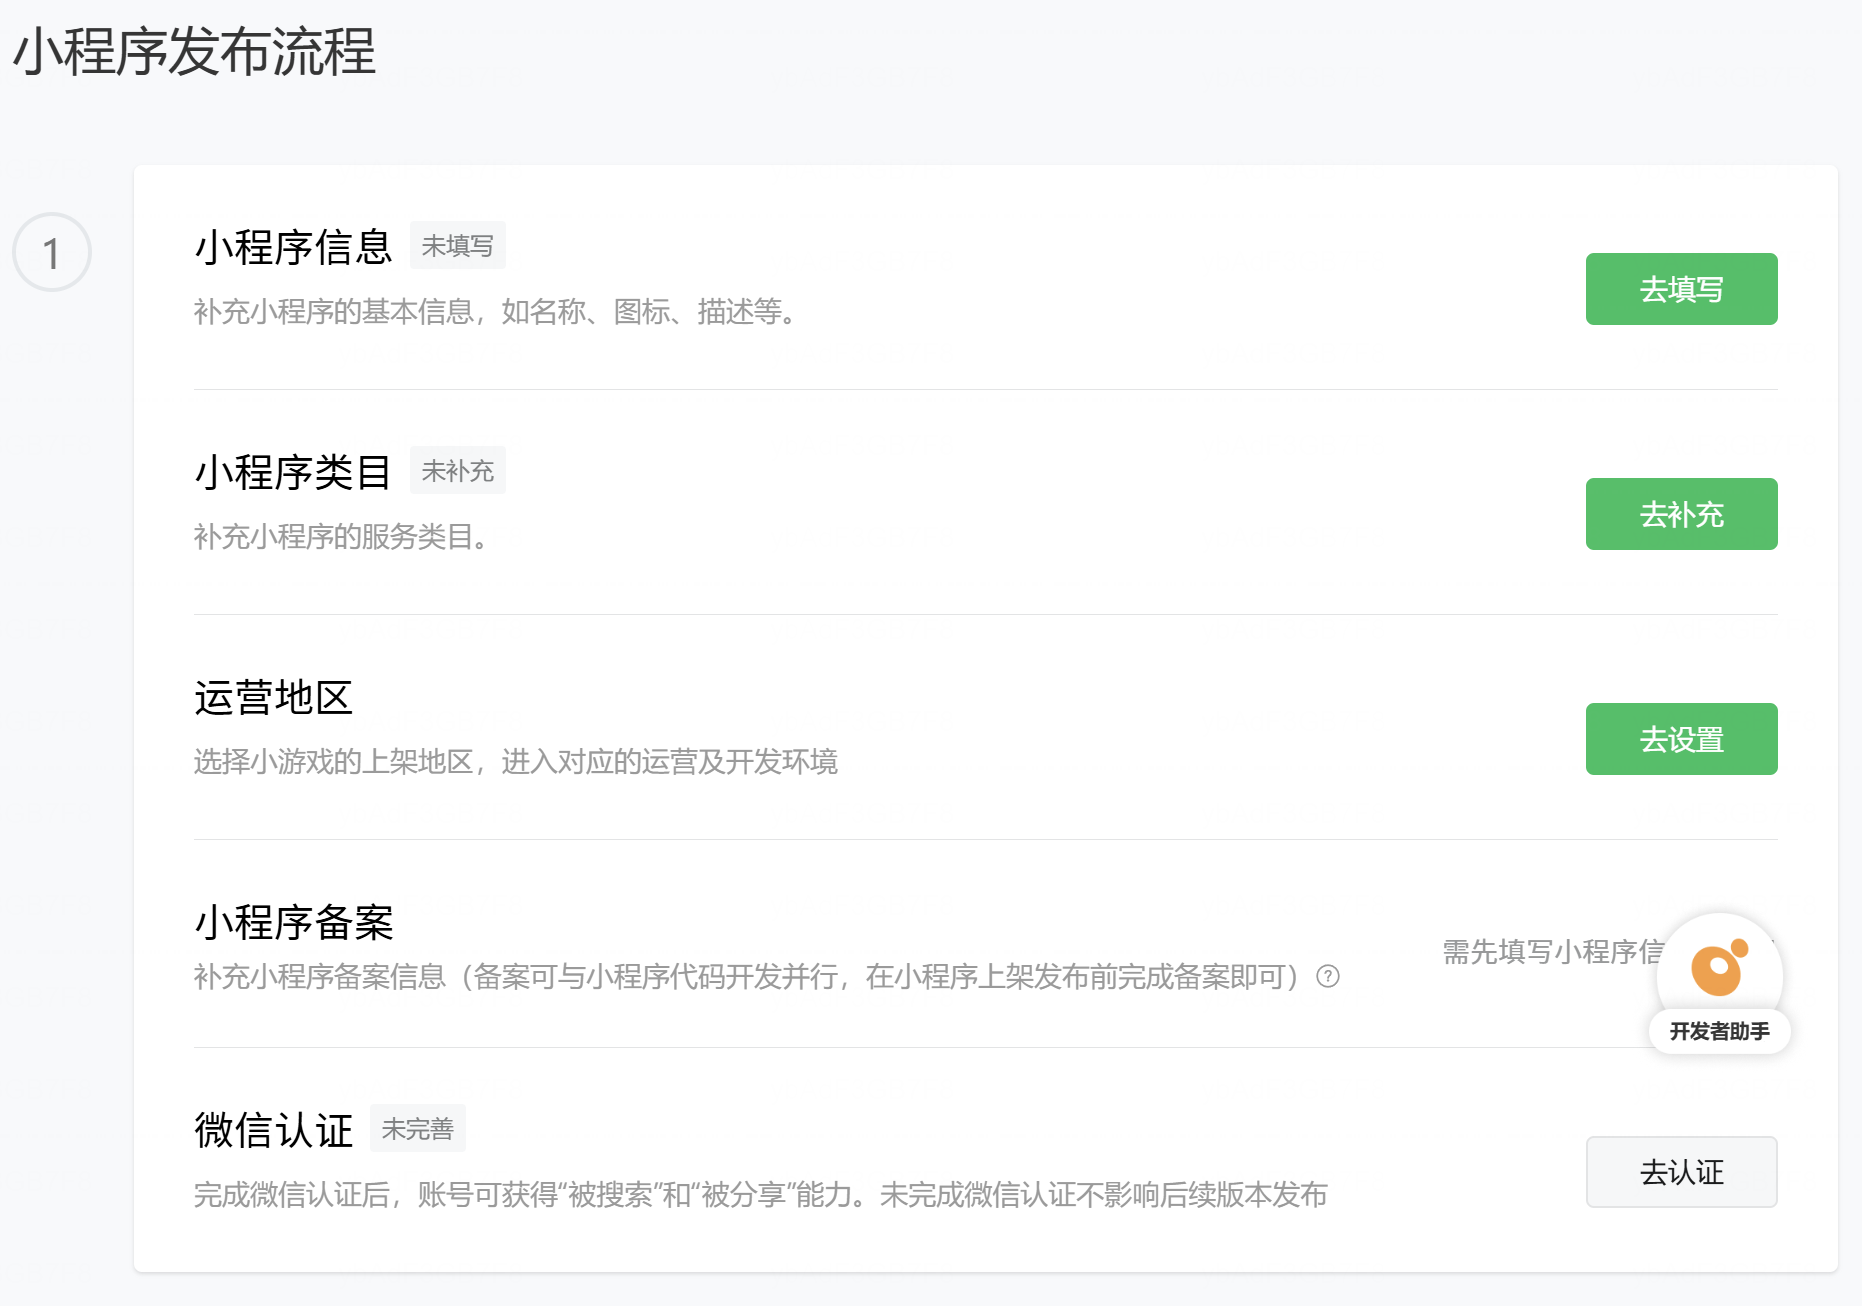Click the 未补充 status tag
Viewport: 1862px width, 1306px height.
pyautogui.click(x=457, y=470)
